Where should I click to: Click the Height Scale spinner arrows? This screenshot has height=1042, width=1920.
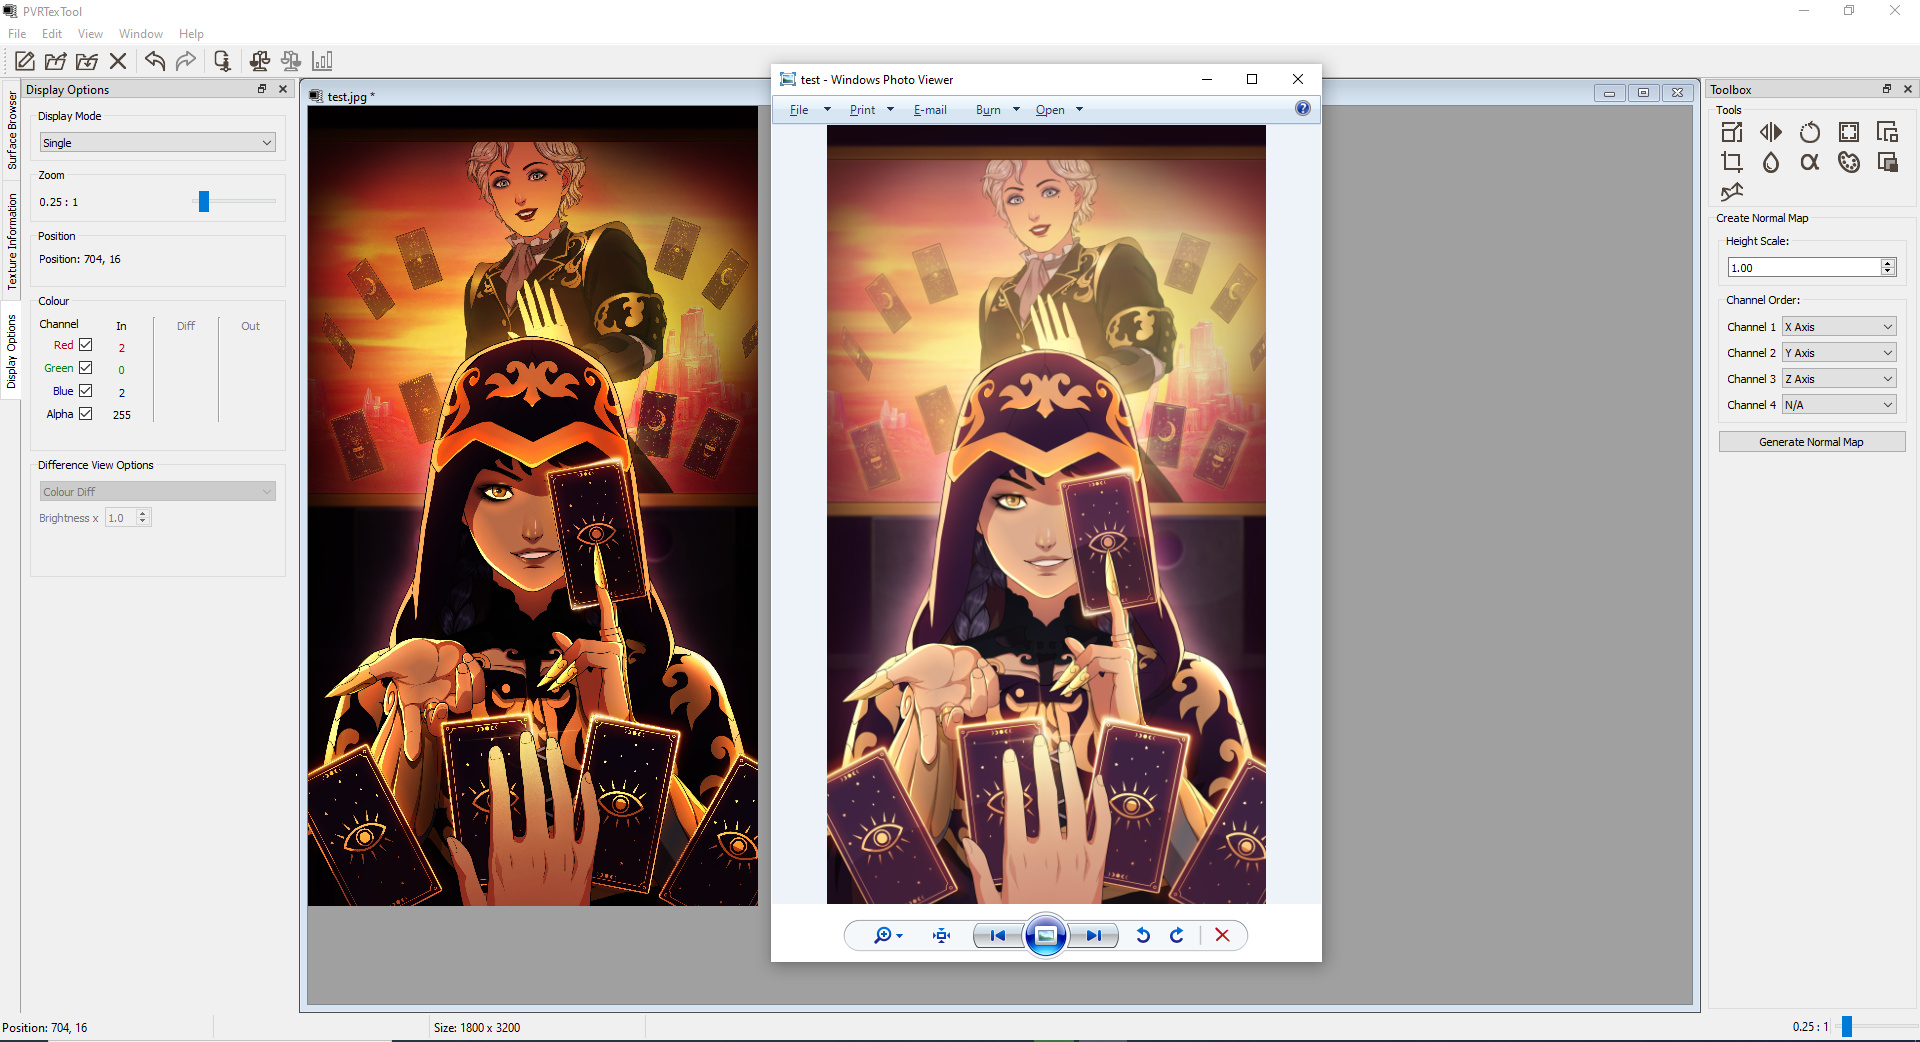pos(1888,268)
